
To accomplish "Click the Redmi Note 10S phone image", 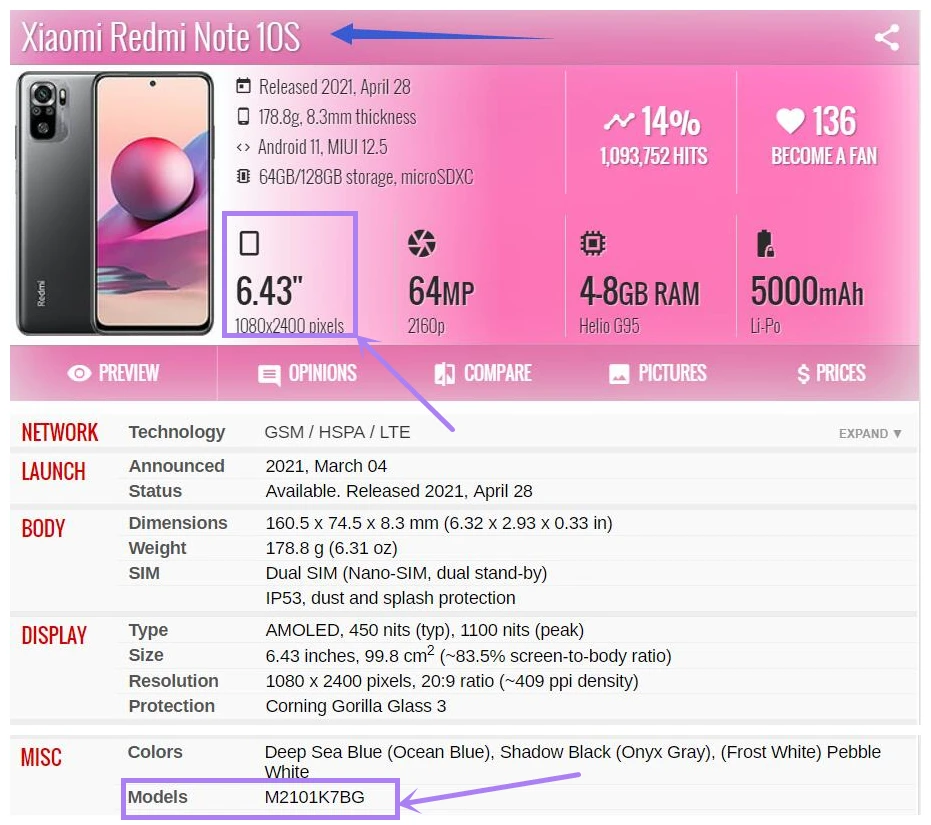I will point(115,203).
